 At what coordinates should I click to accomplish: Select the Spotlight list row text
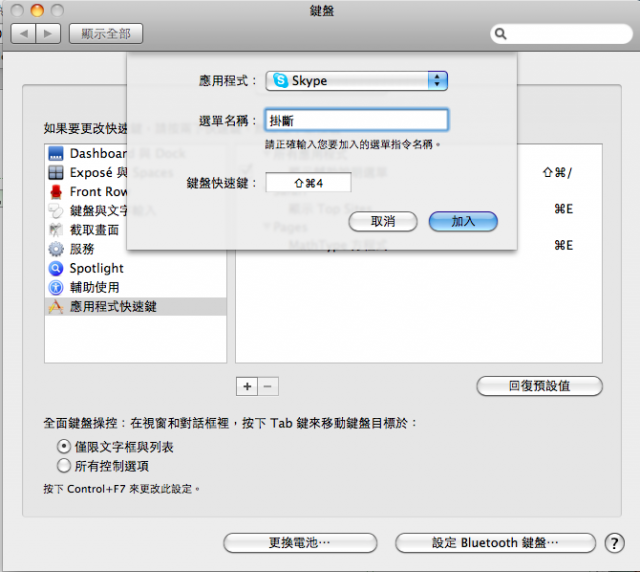(96, 268)
